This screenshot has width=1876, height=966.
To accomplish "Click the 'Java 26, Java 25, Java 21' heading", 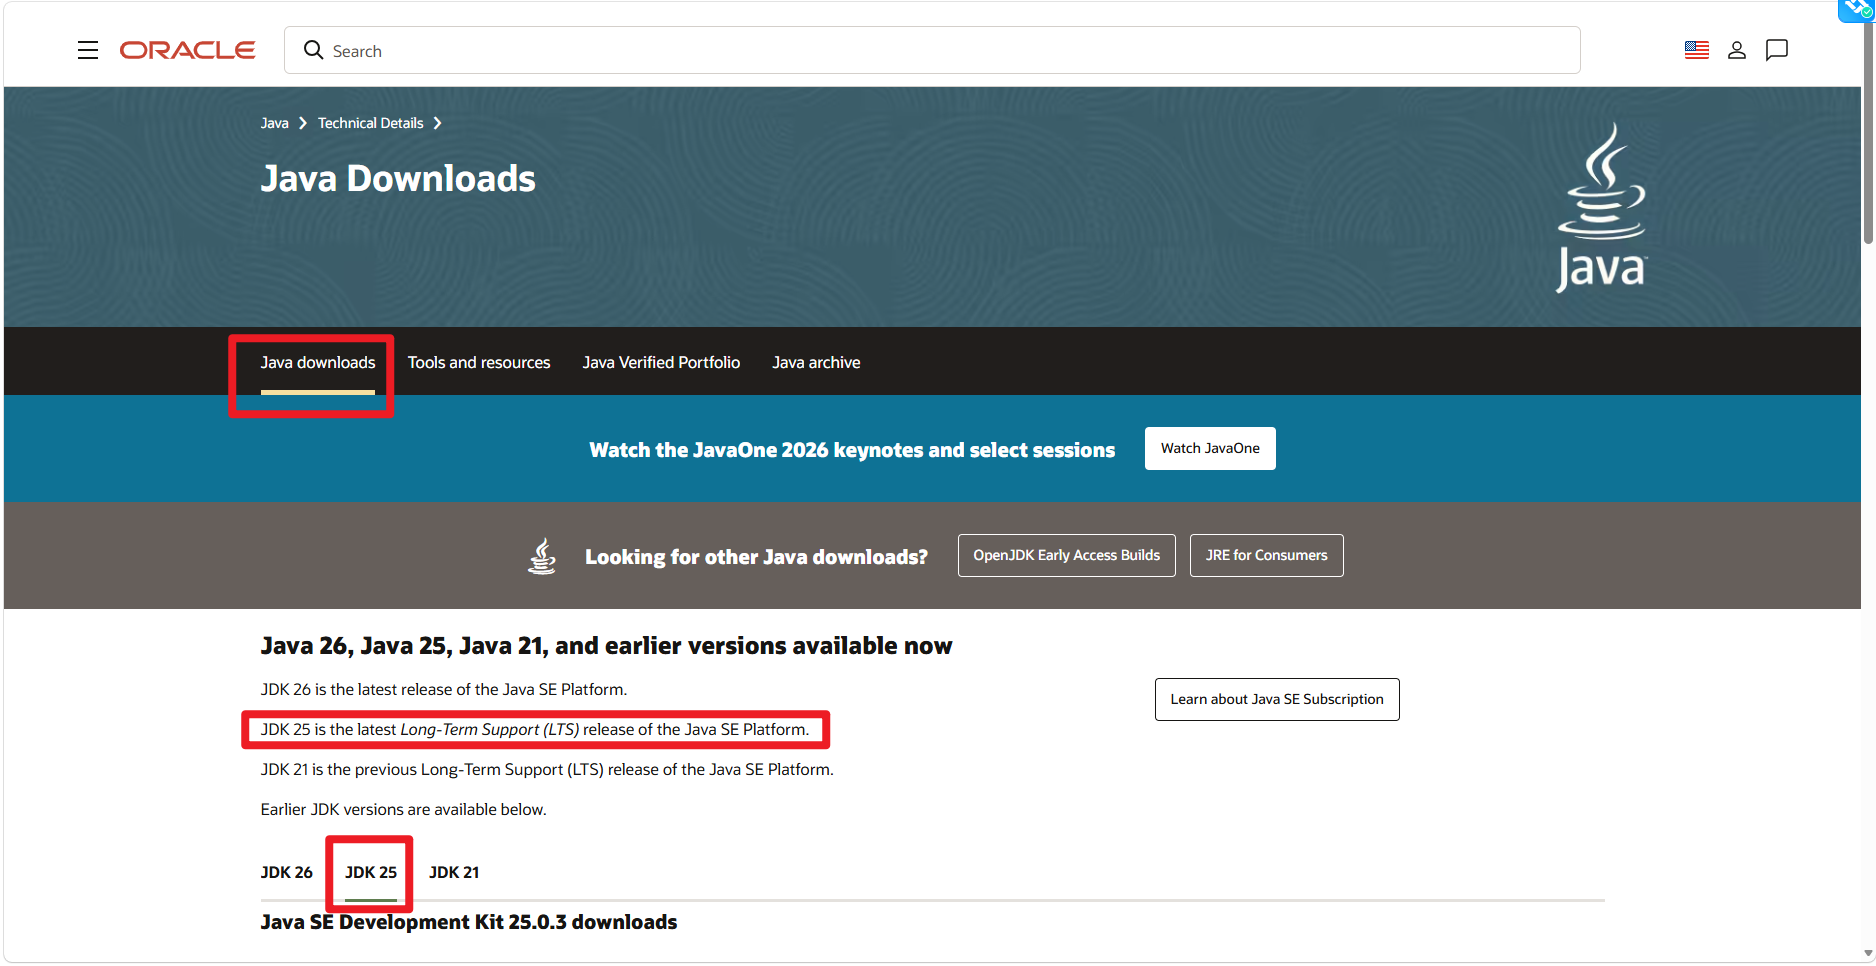I will coord(606,646).
